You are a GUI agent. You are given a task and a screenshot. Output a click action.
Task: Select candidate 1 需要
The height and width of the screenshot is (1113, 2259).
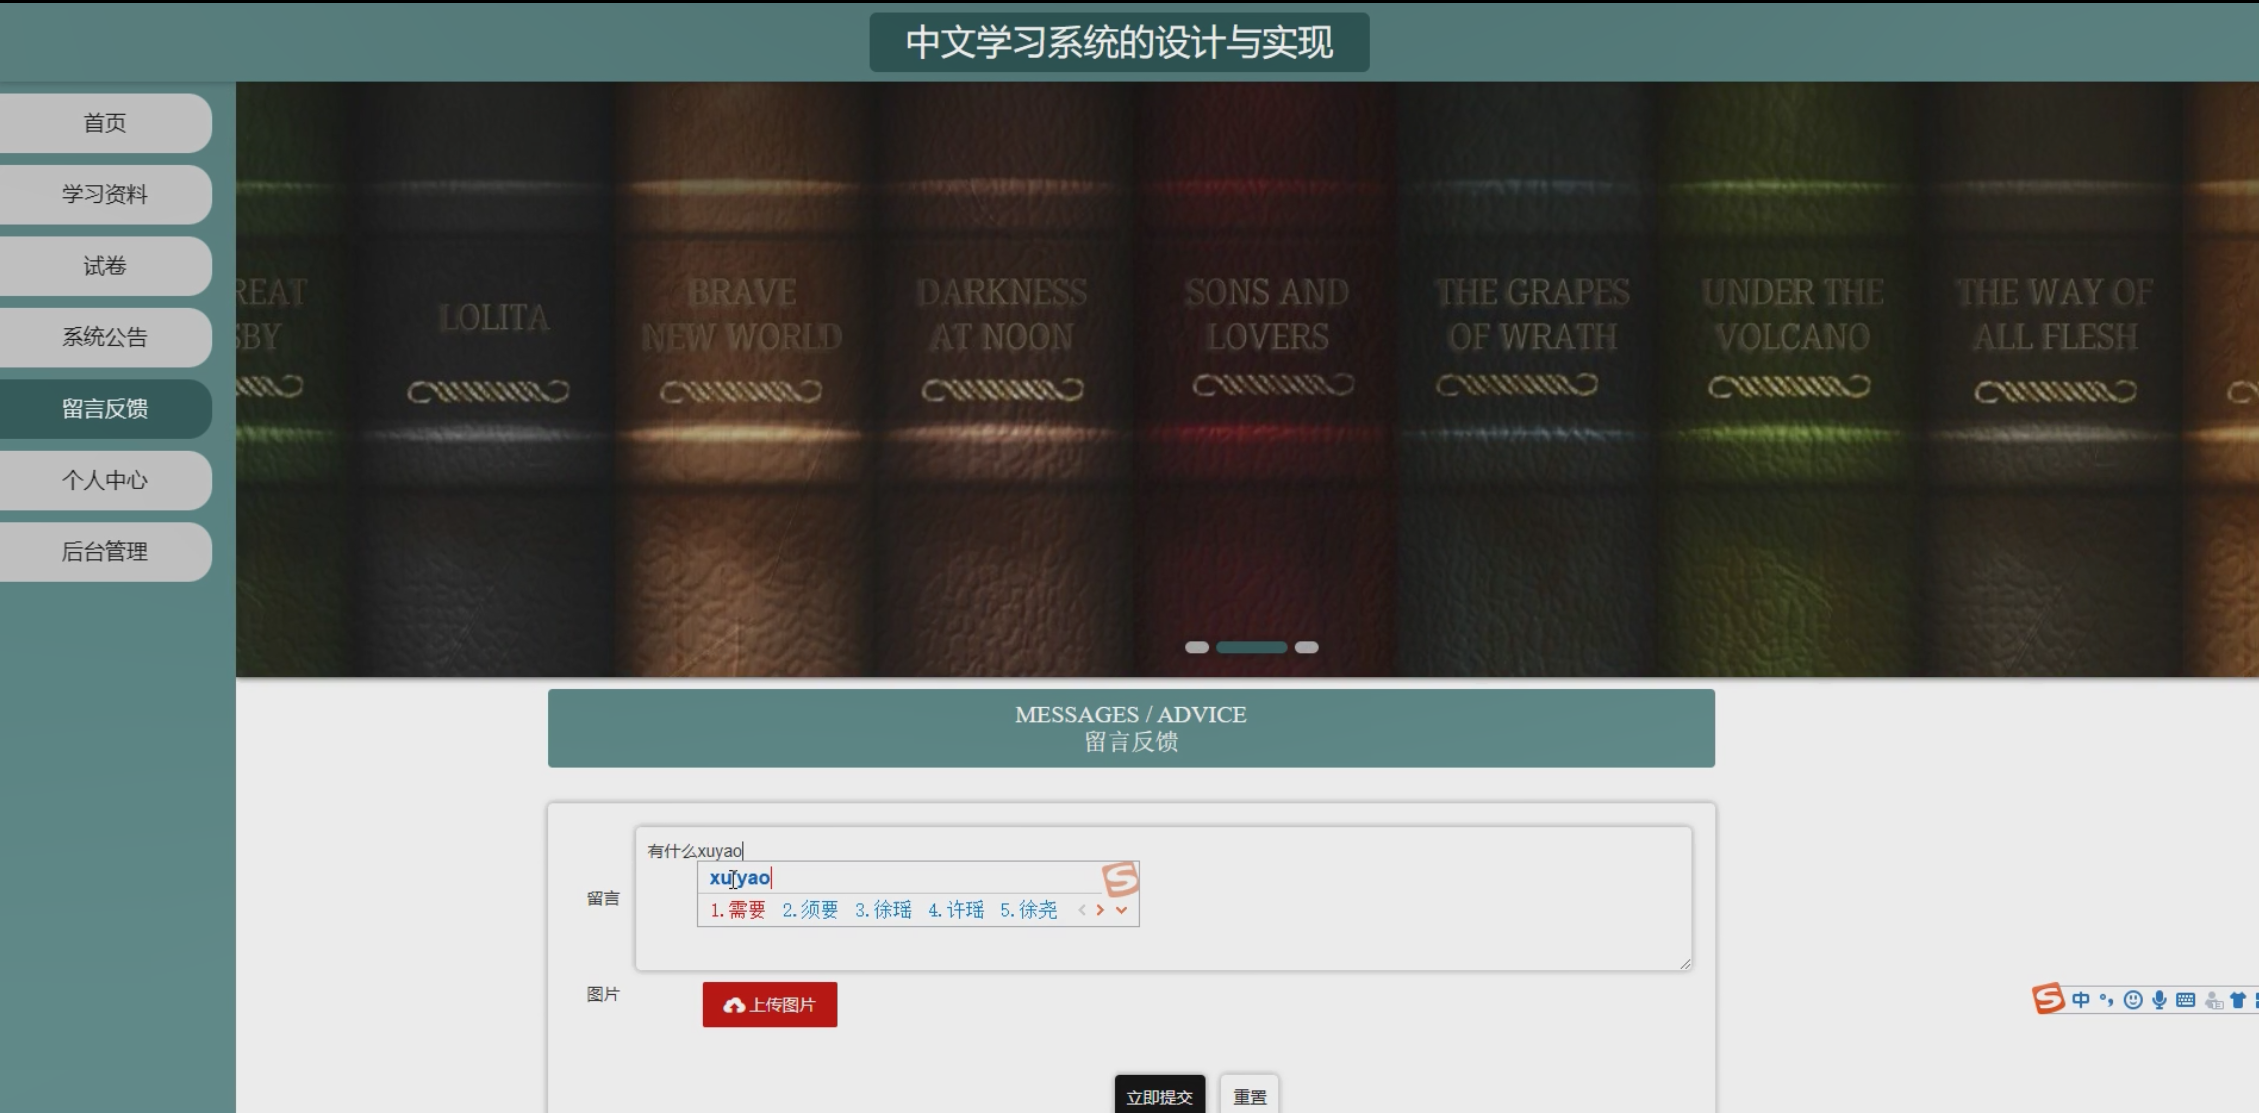coord(738,910)
